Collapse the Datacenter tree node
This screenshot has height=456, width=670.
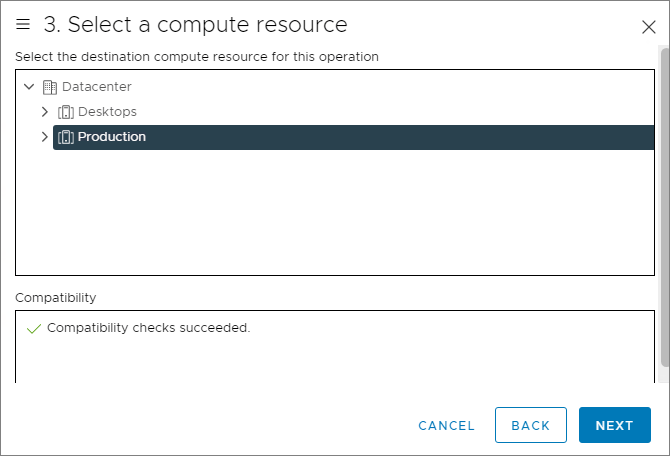tap(28, 87)
